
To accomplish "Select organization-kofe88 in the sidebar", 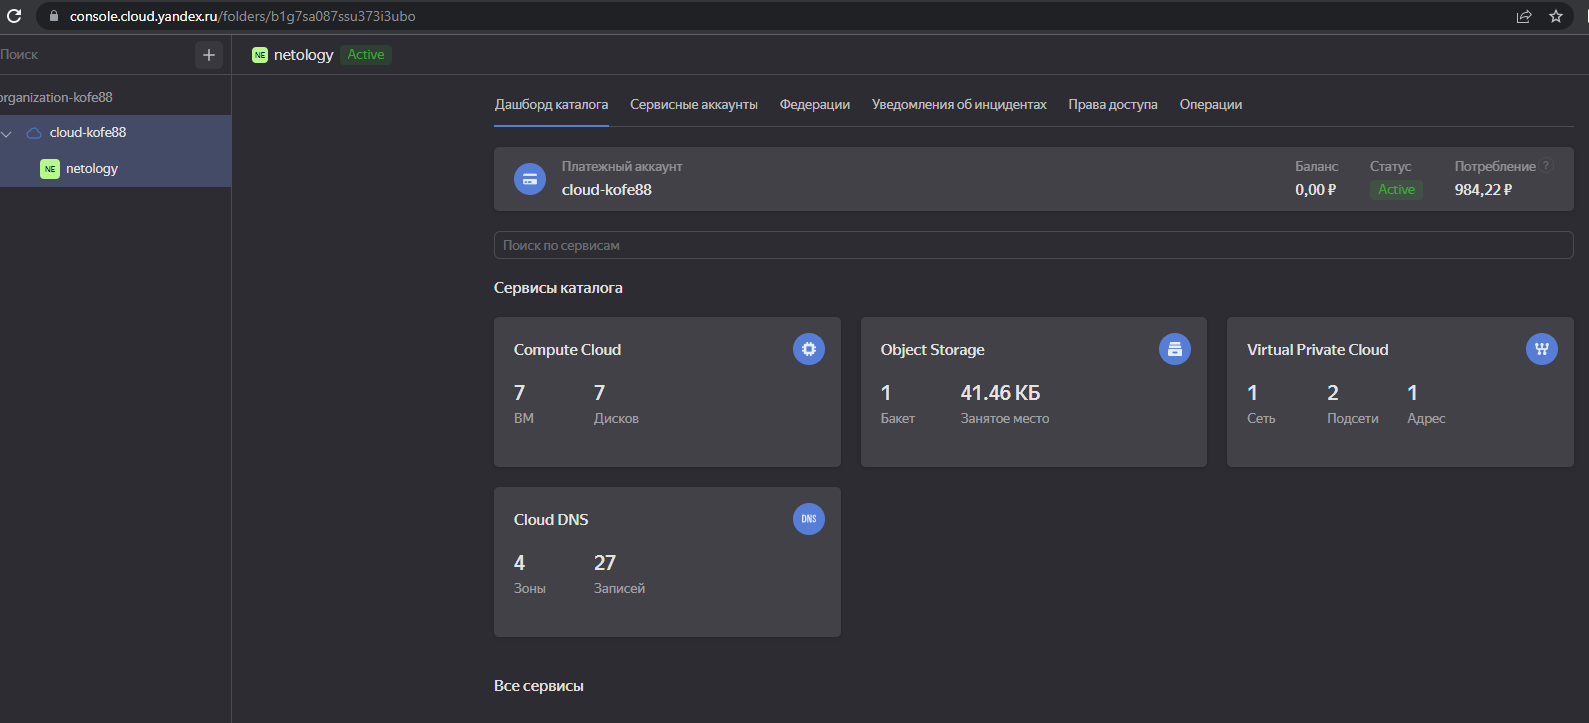I will pos(57,97).
